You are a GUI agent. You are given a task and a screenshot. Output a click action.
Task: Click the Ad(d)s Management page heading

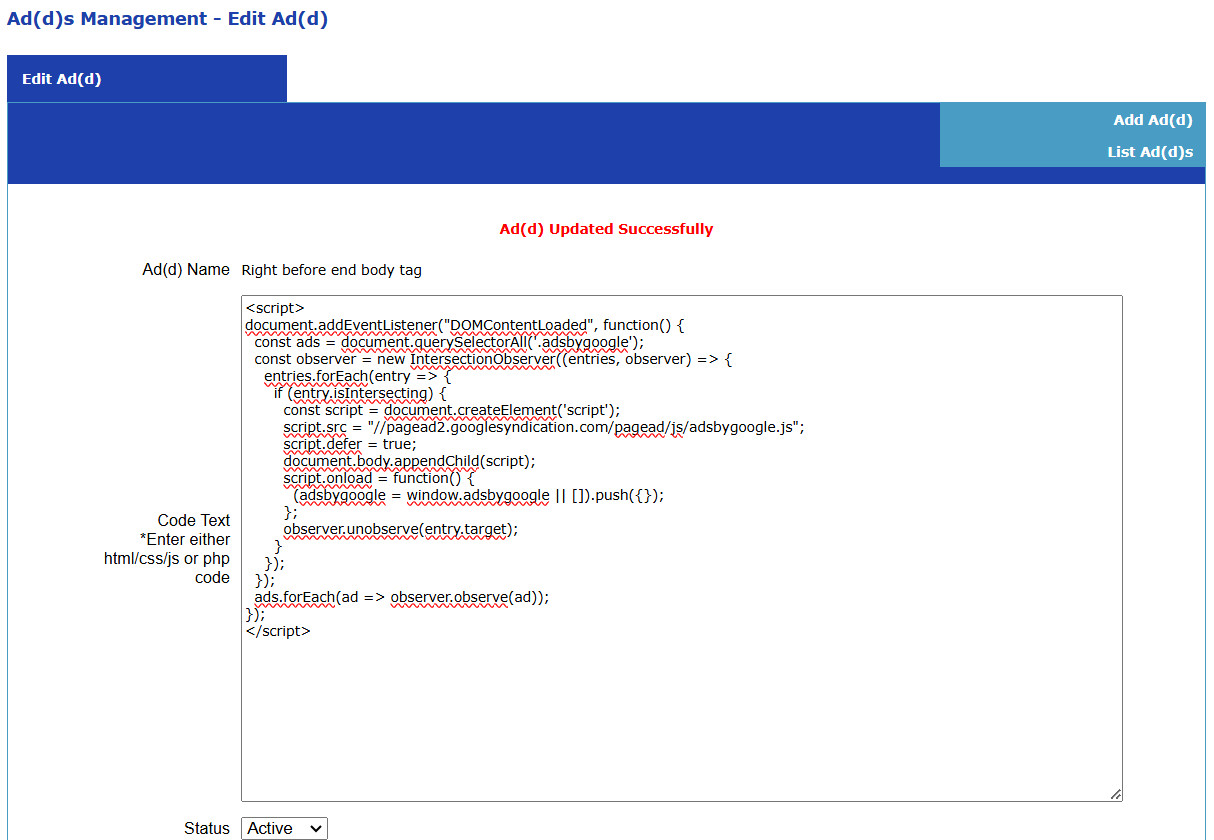(167, 18)
